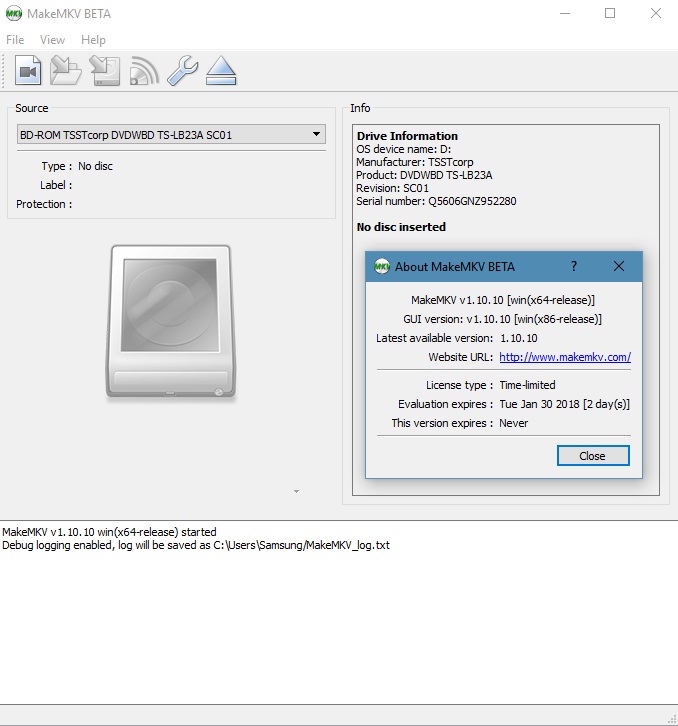Open the View menu
Screen dimensions: 678x726
pos(52,40)
